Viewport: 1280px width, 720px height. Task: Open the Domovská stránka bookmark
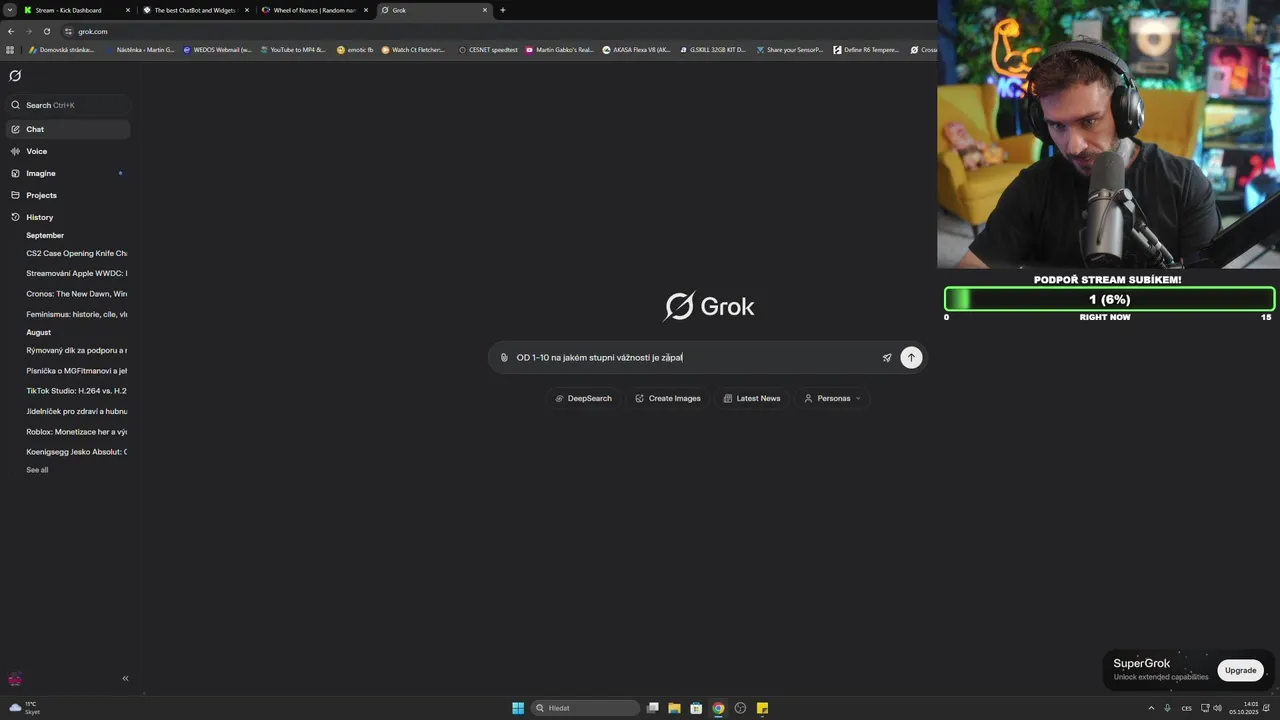pyautogui.click(x=62, y=49)
